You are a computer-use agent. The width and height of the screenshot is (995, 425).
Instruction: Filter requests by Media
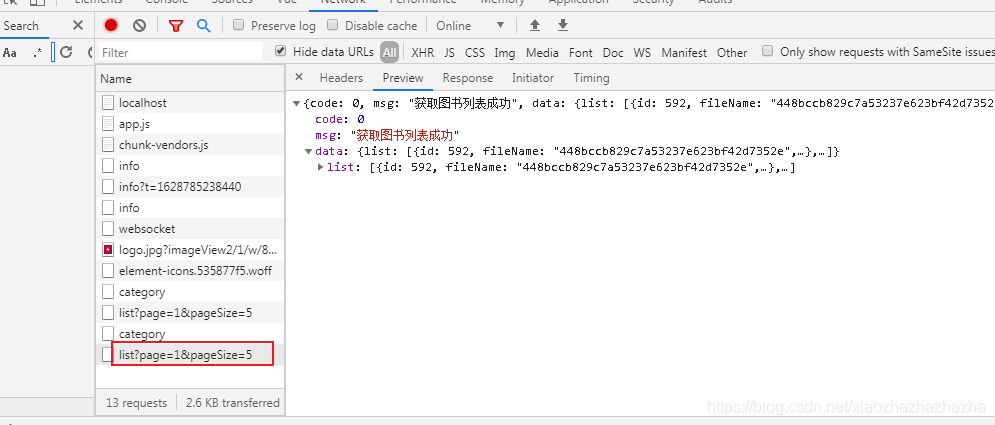coord(543,53)
